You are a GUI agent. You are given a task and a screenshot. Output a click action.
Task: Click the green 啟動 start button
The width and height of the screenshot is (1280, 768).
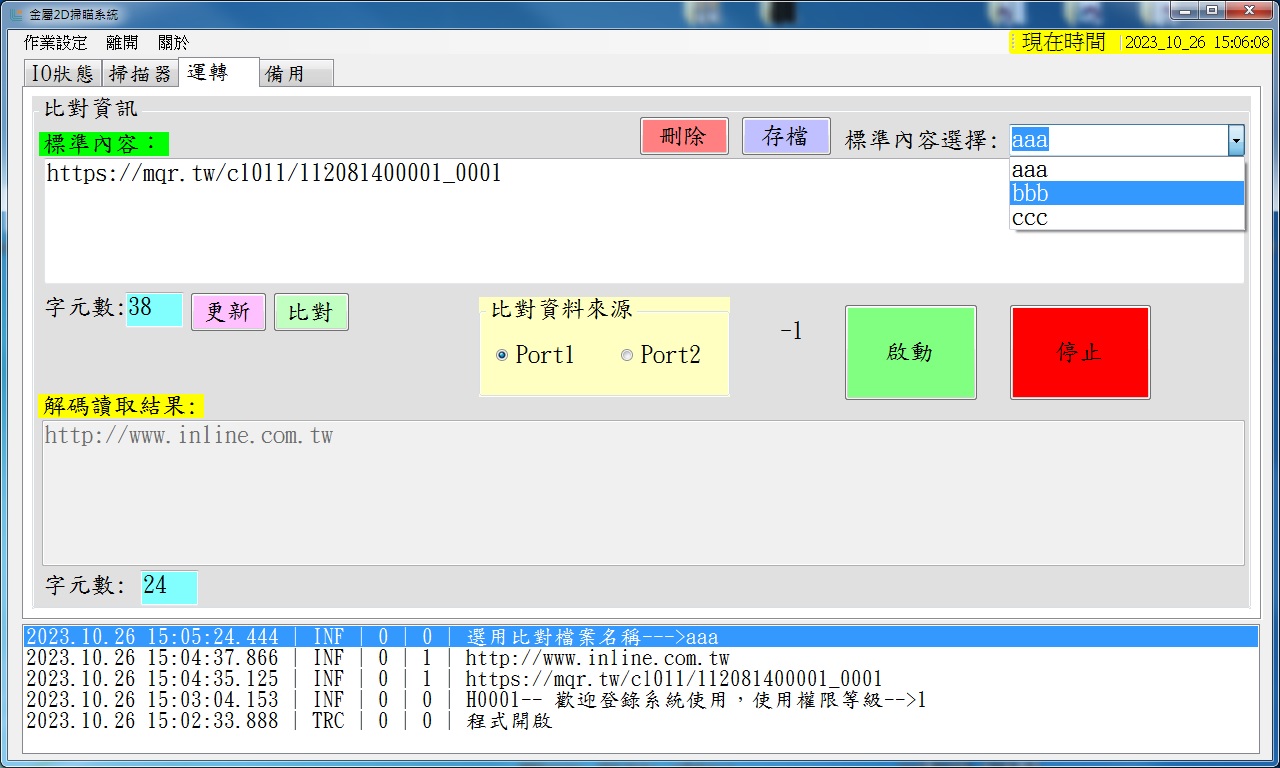coord(910,352)
